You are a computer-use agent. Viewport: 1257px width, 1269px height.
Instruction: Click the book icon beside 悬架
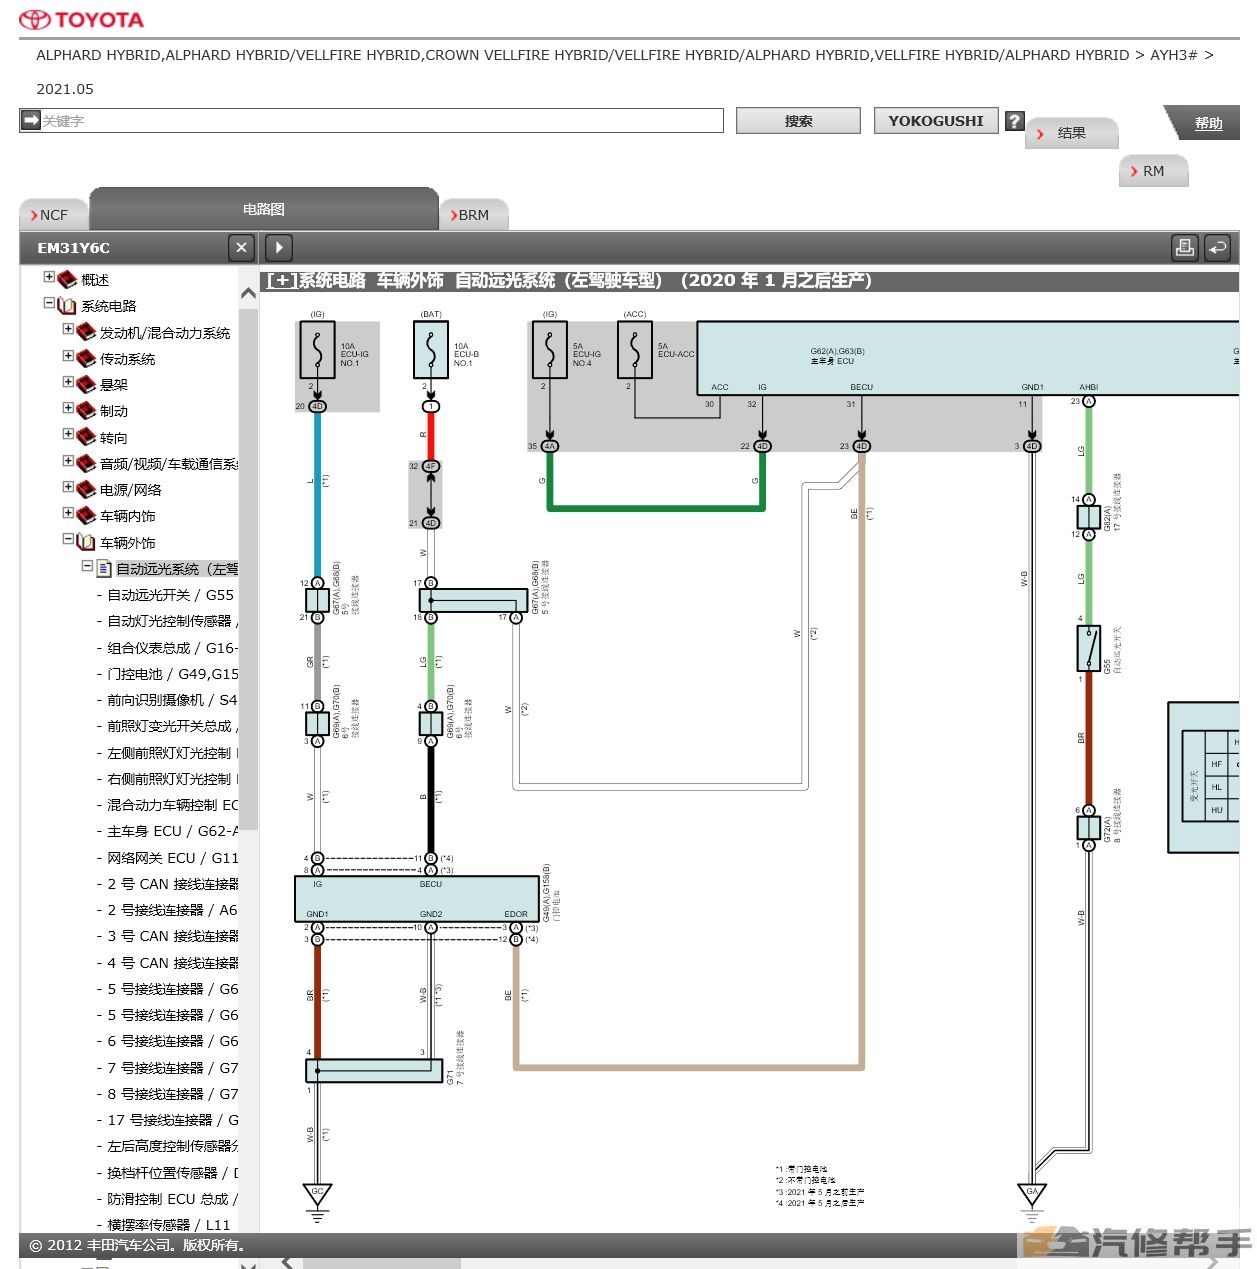86,383
